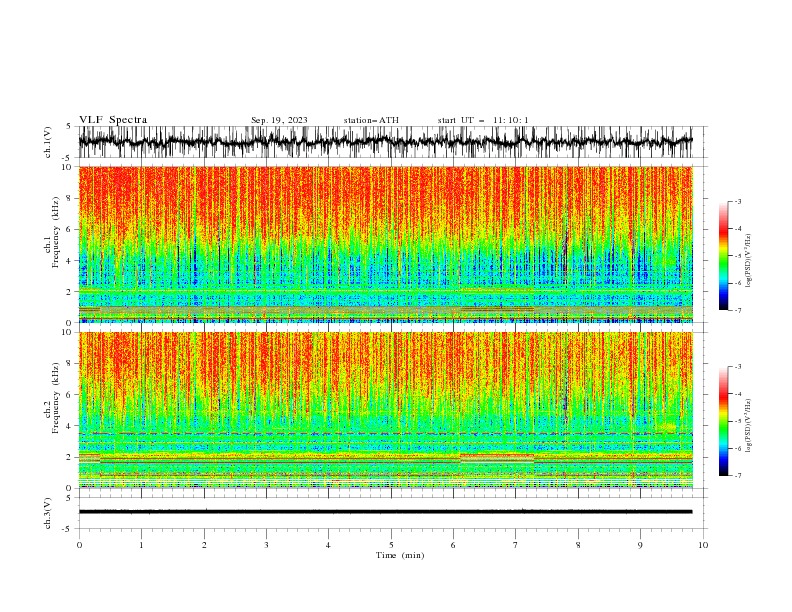Click time axis tick label '0'
The height and width of the screenshot is (612, 792).
79,545
